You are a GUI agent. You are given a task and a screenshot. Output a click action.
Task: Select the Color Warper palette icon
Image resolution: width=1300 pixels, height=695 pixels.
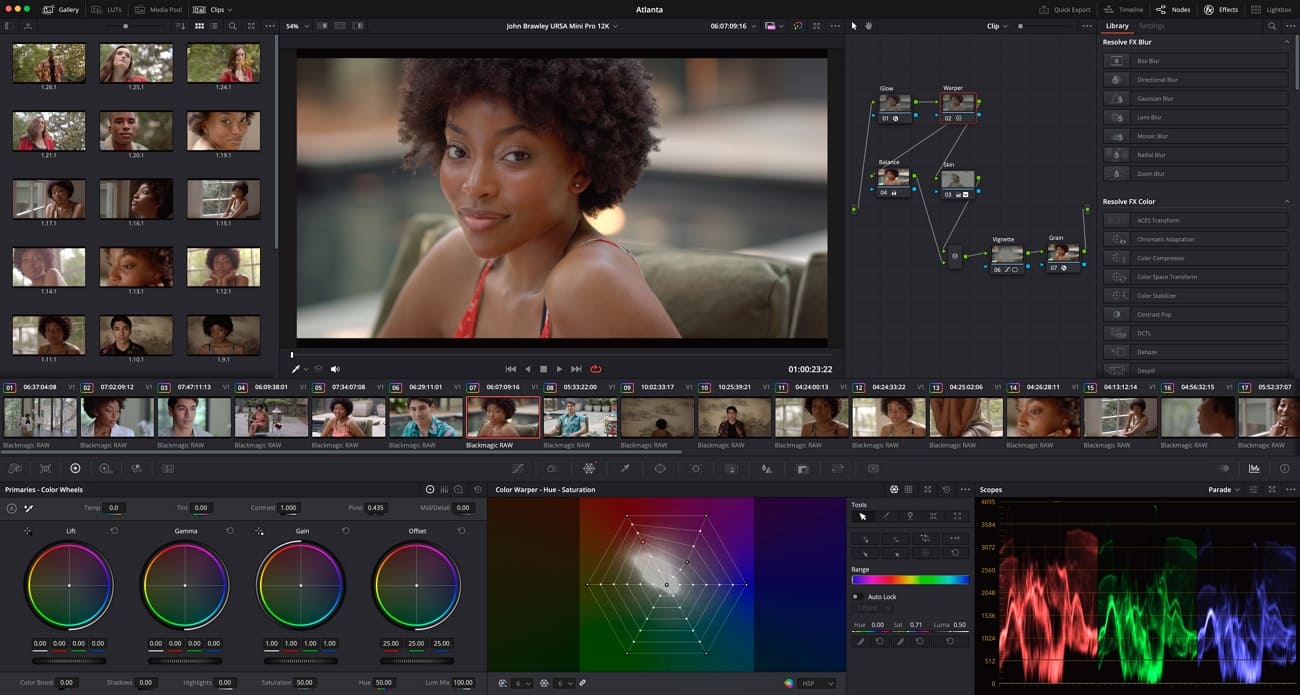pyautogui.click(x=589, y=468)
